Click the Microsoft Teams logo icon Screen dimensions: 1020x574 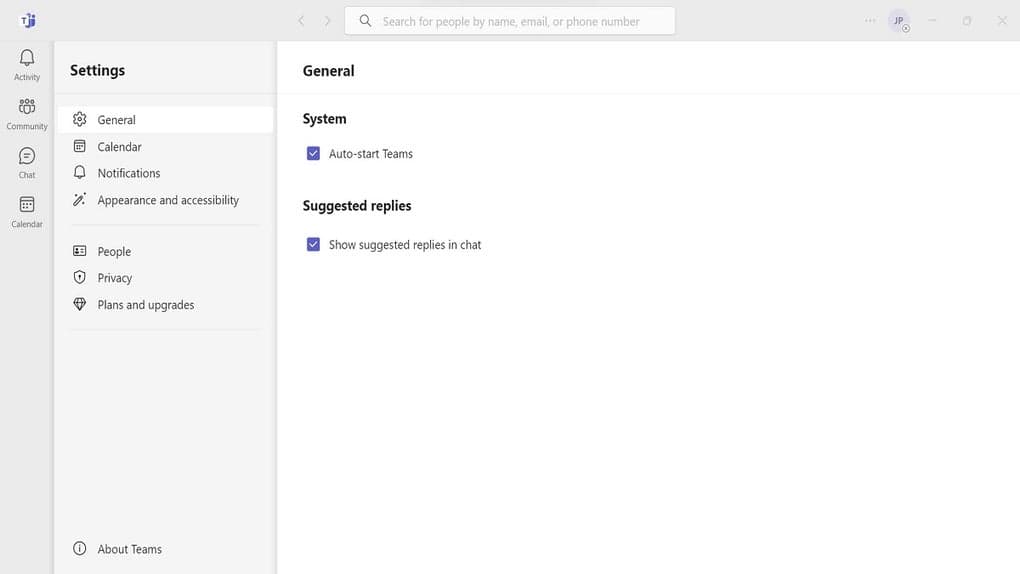click(28, 20)
